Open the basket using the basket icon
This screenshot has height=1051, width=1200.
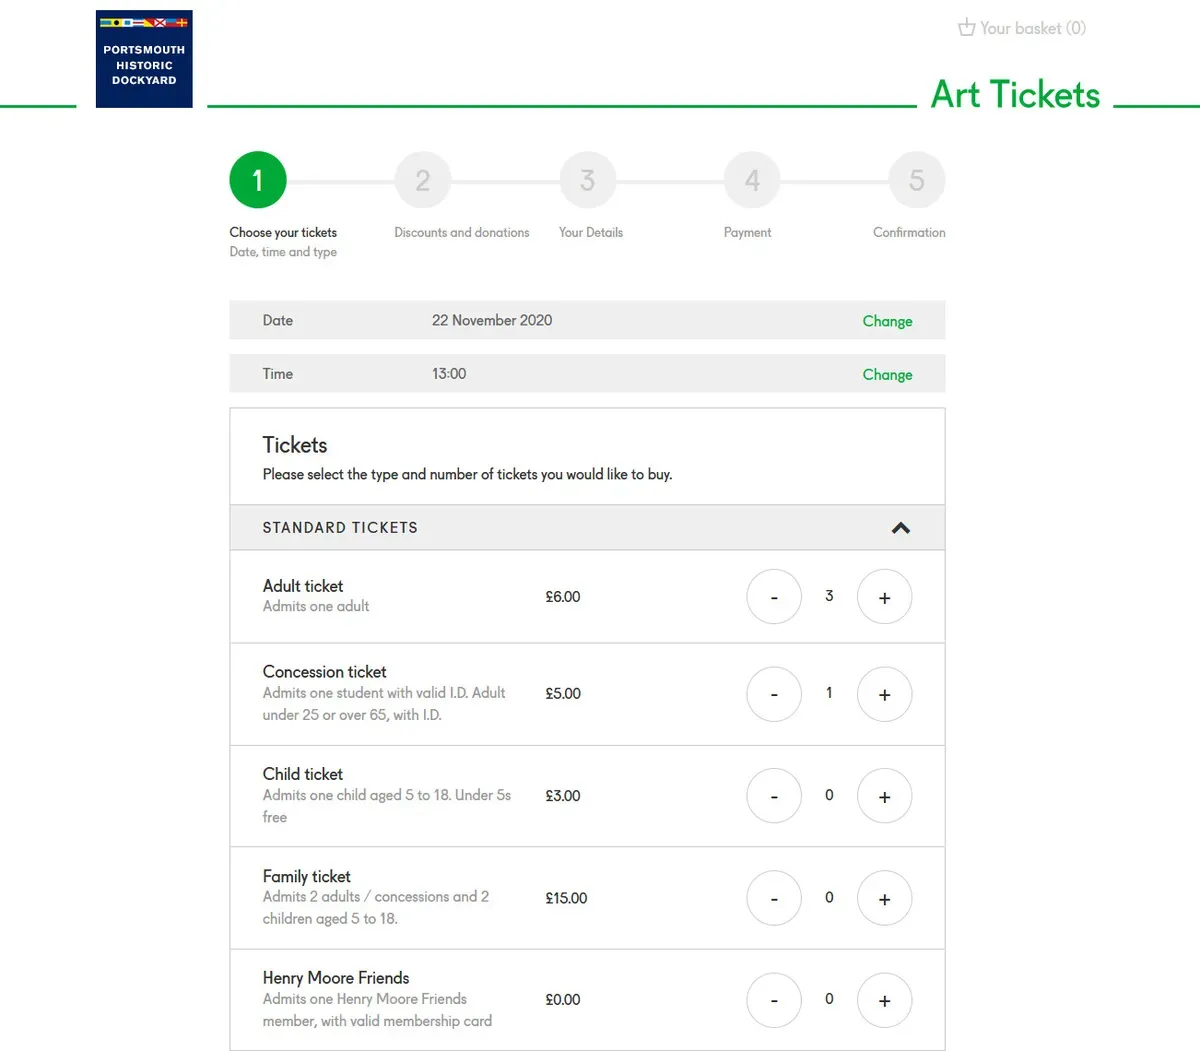[x=966, y=27]
